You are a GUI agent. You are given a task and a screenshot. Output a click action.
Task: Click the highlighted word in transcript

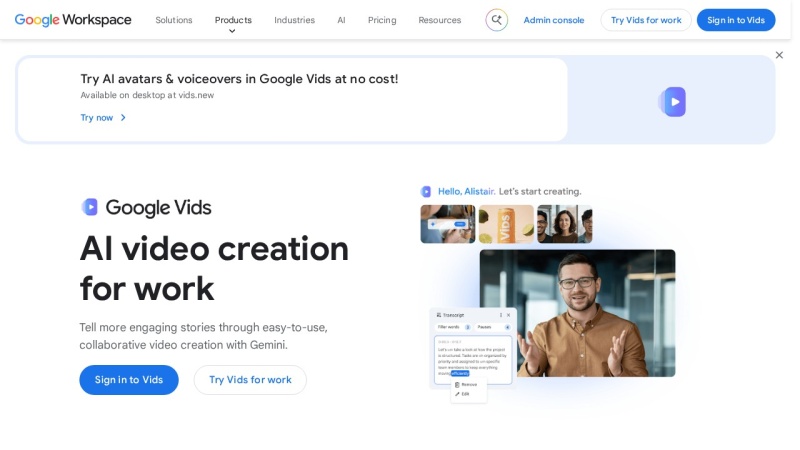[460, 373]
